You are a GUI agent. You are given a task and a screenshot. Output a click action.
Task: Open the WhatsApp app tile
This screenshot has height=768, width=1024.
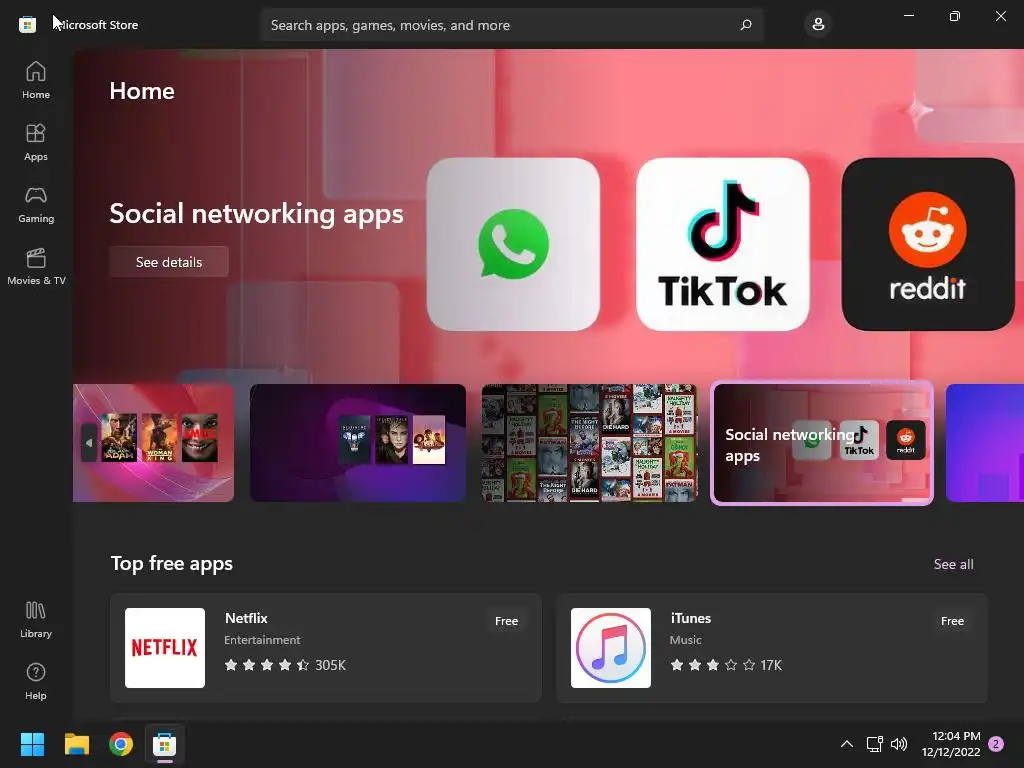pos(513,244)
